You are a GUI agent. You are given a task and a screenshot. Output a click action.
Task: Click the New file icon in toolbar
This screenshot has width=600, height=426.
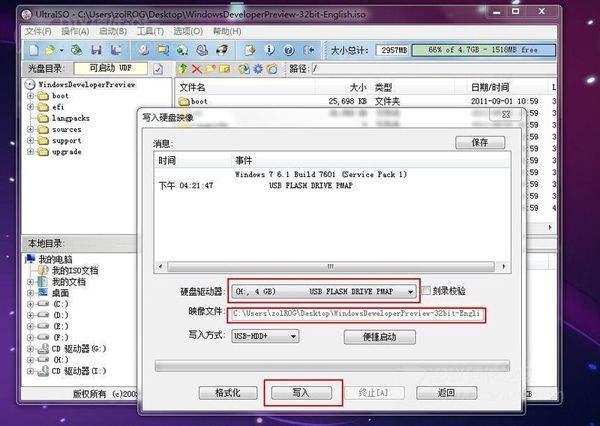(34, 50)
